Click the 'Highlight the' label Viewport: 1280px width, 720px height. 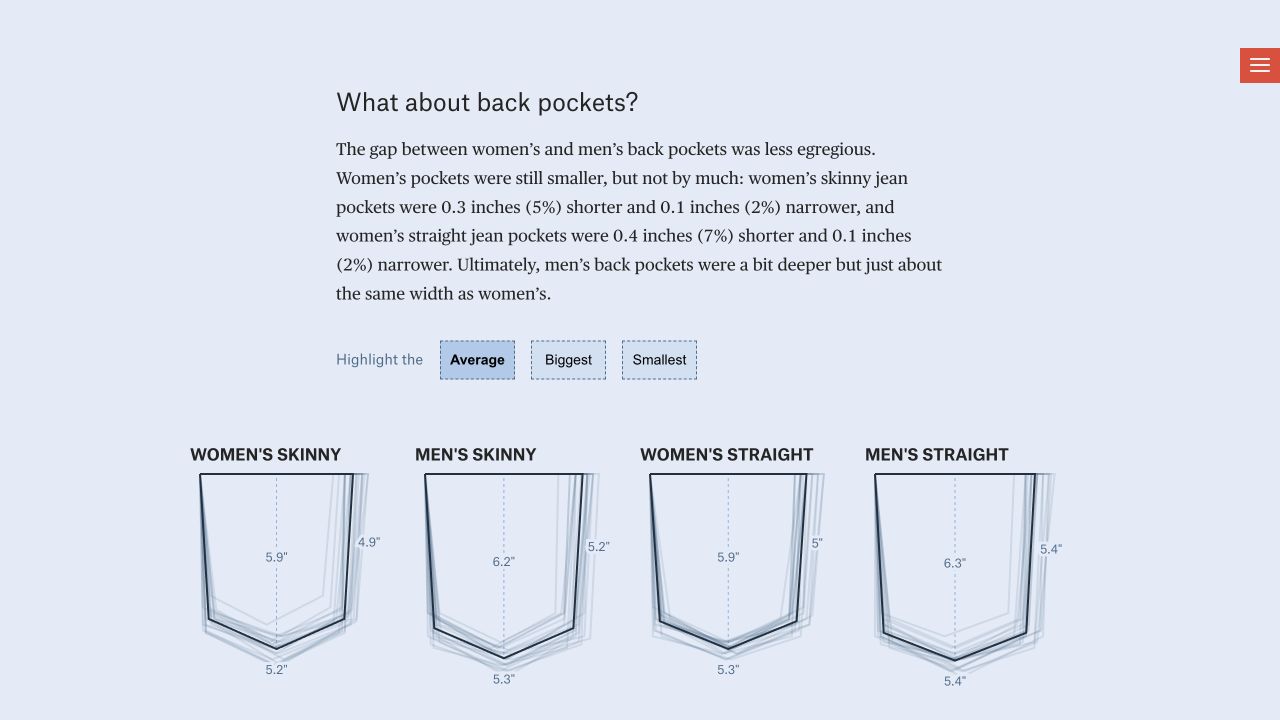[380, 360]
